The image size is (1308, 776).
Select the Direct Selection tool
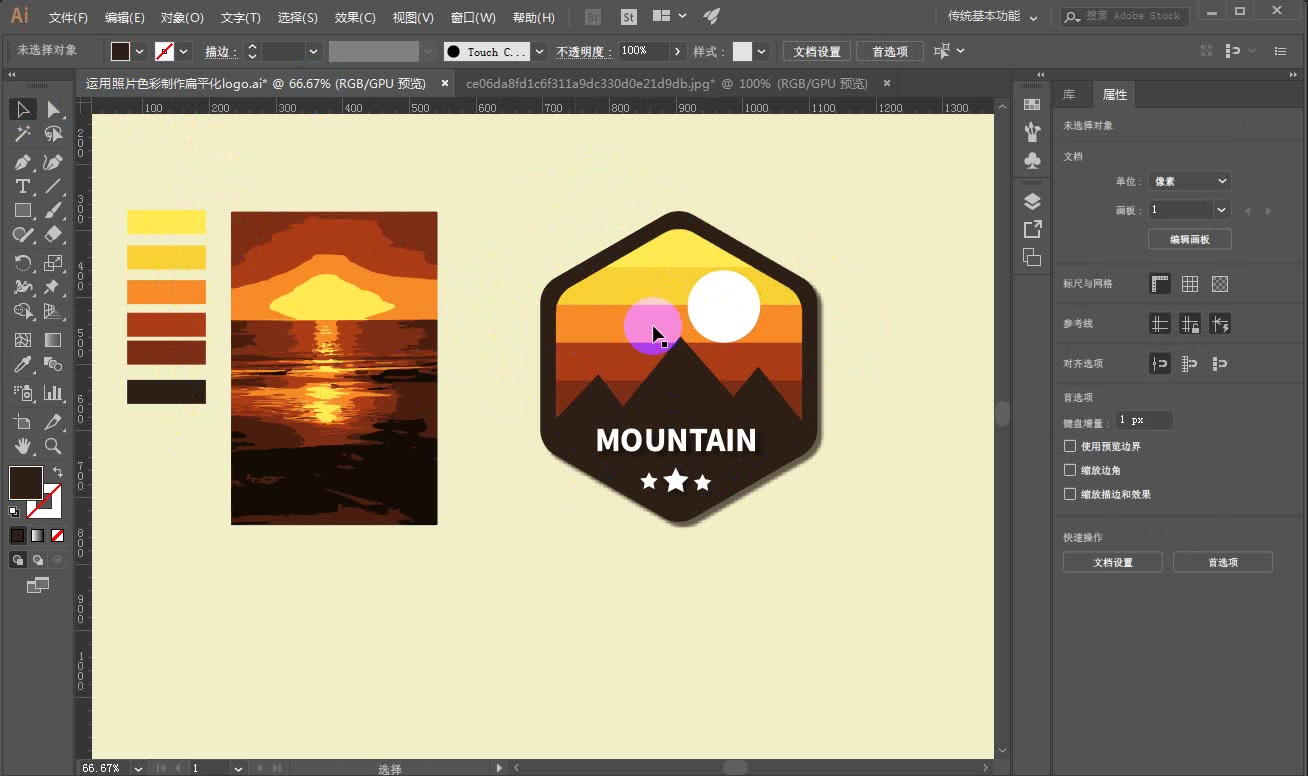tap(53, 109)
